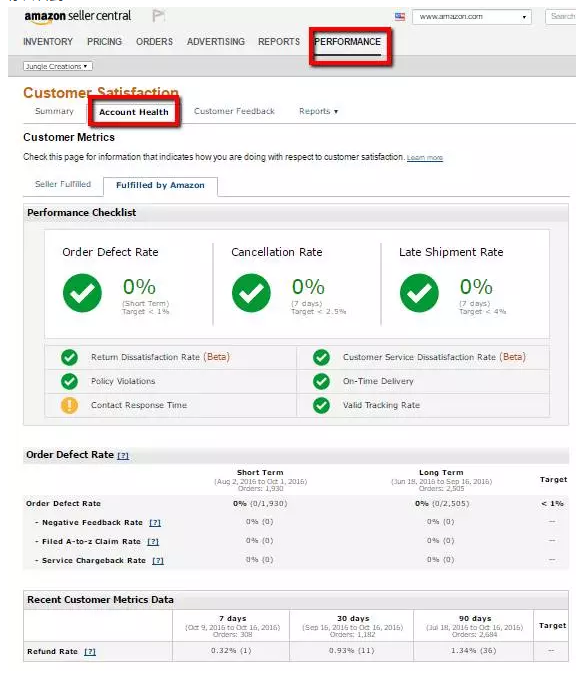Open the On-Time Delivery link

[378, 381]
